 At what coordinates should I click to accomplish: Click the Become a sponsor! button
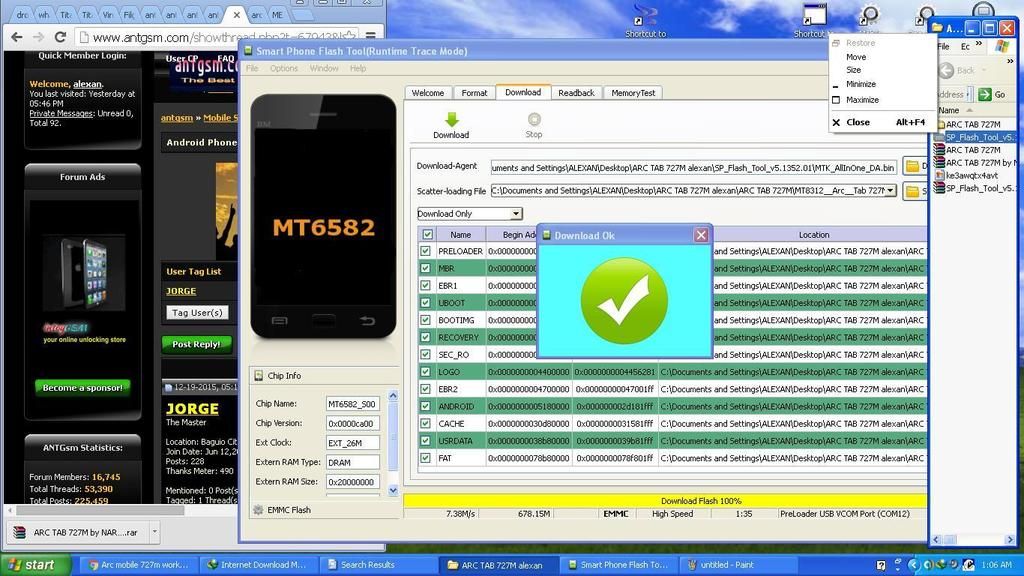(82, 388)
